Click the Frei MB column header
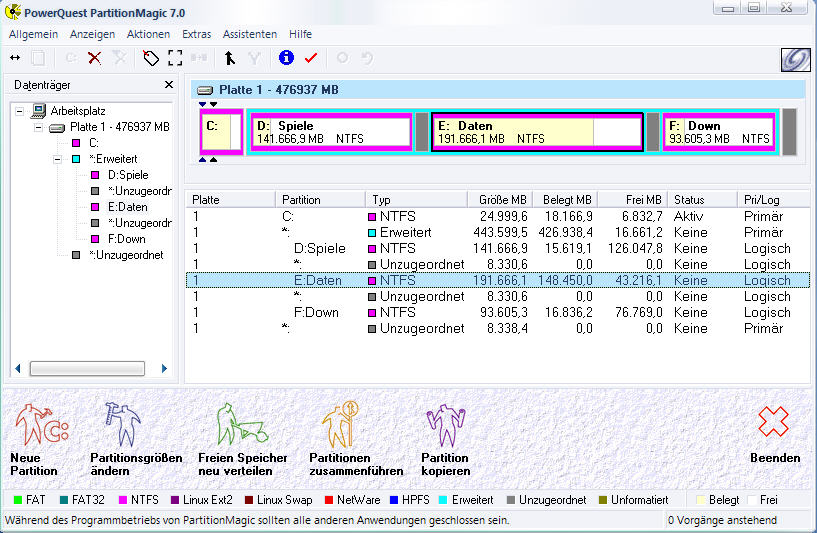Viewport: 817px width, 533px height. [x=633, y=200]
